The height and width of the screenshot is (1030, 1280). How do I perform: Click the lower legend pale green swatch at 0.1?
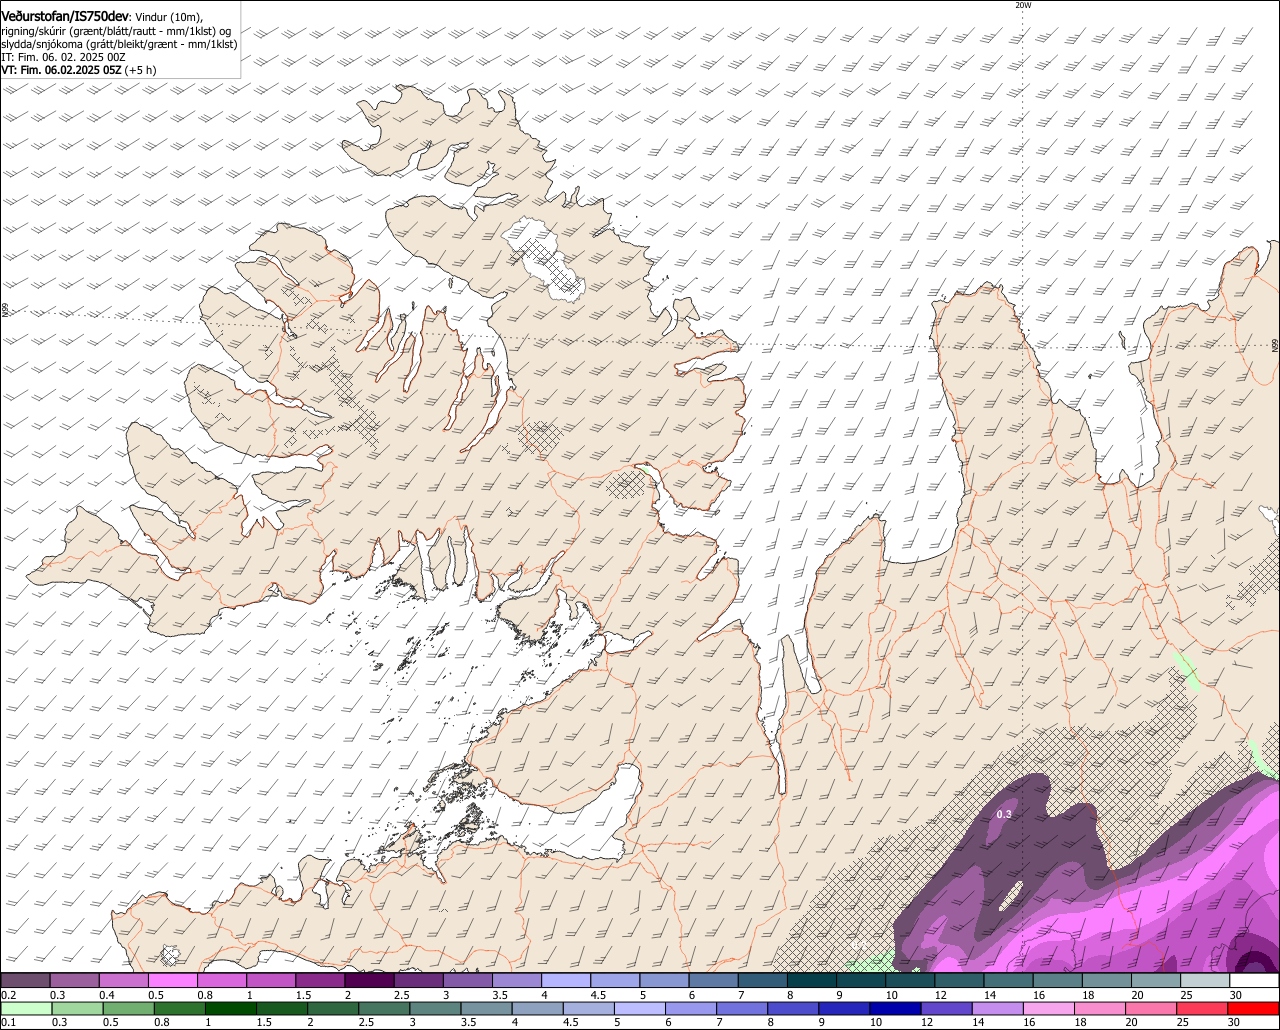[26, 1009]
